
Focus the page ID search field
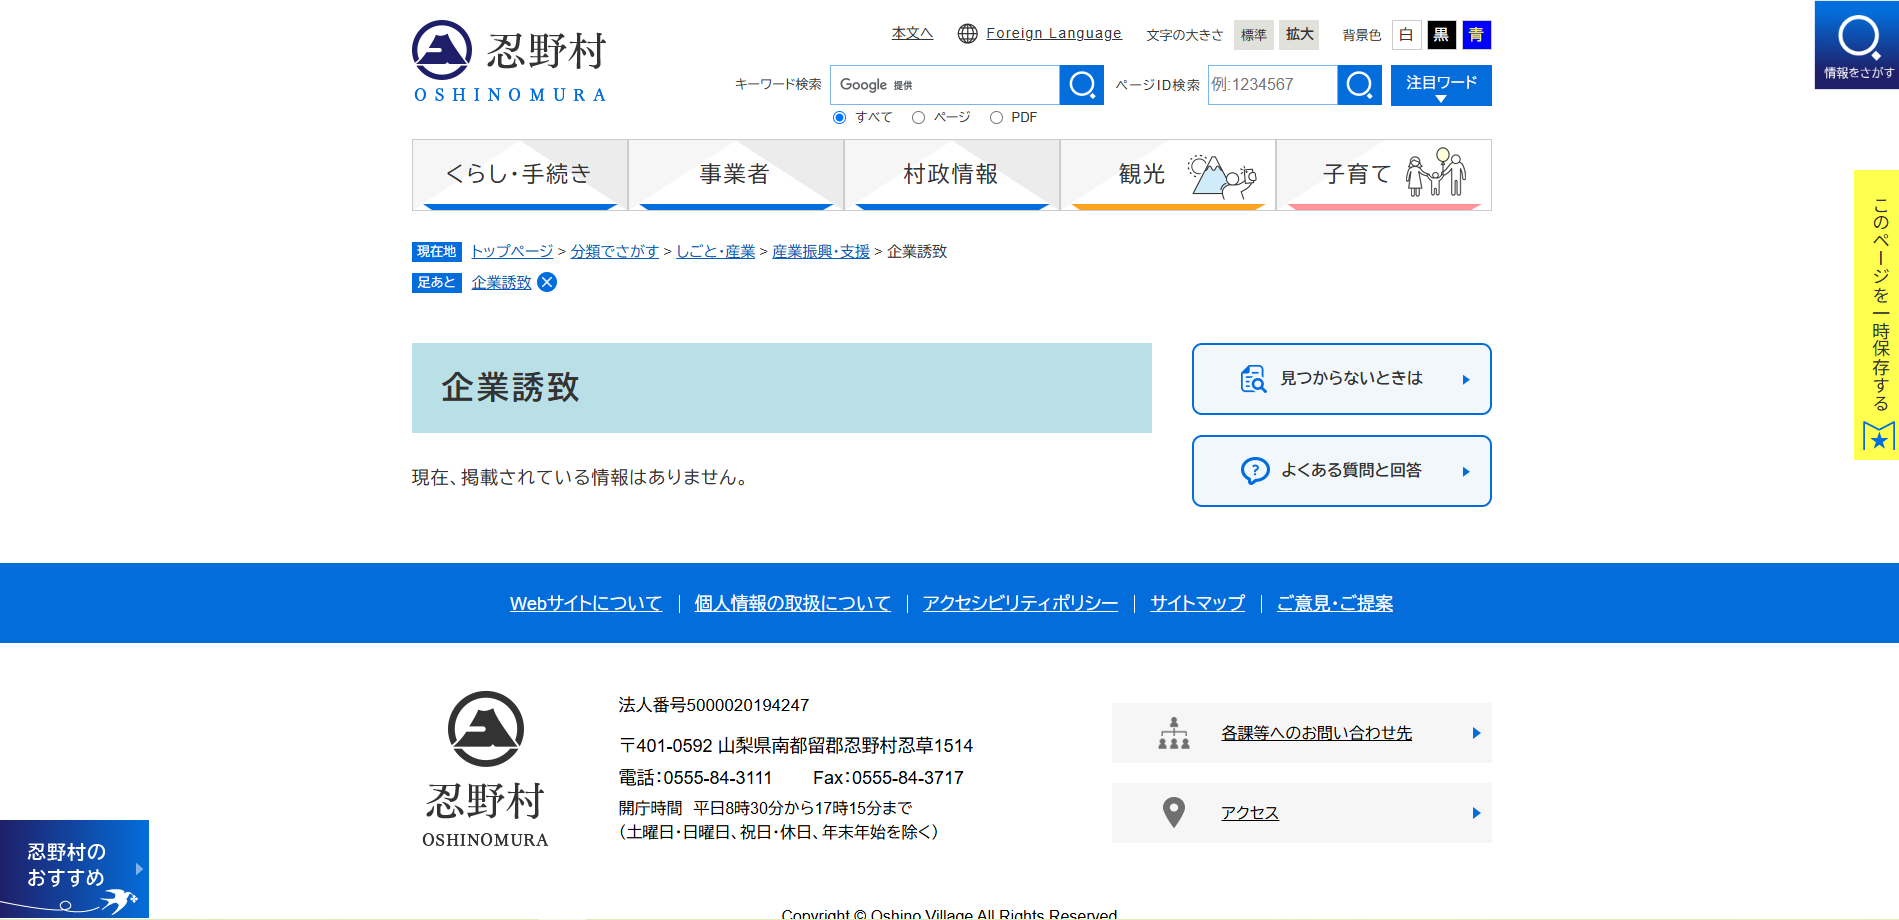1273,85
